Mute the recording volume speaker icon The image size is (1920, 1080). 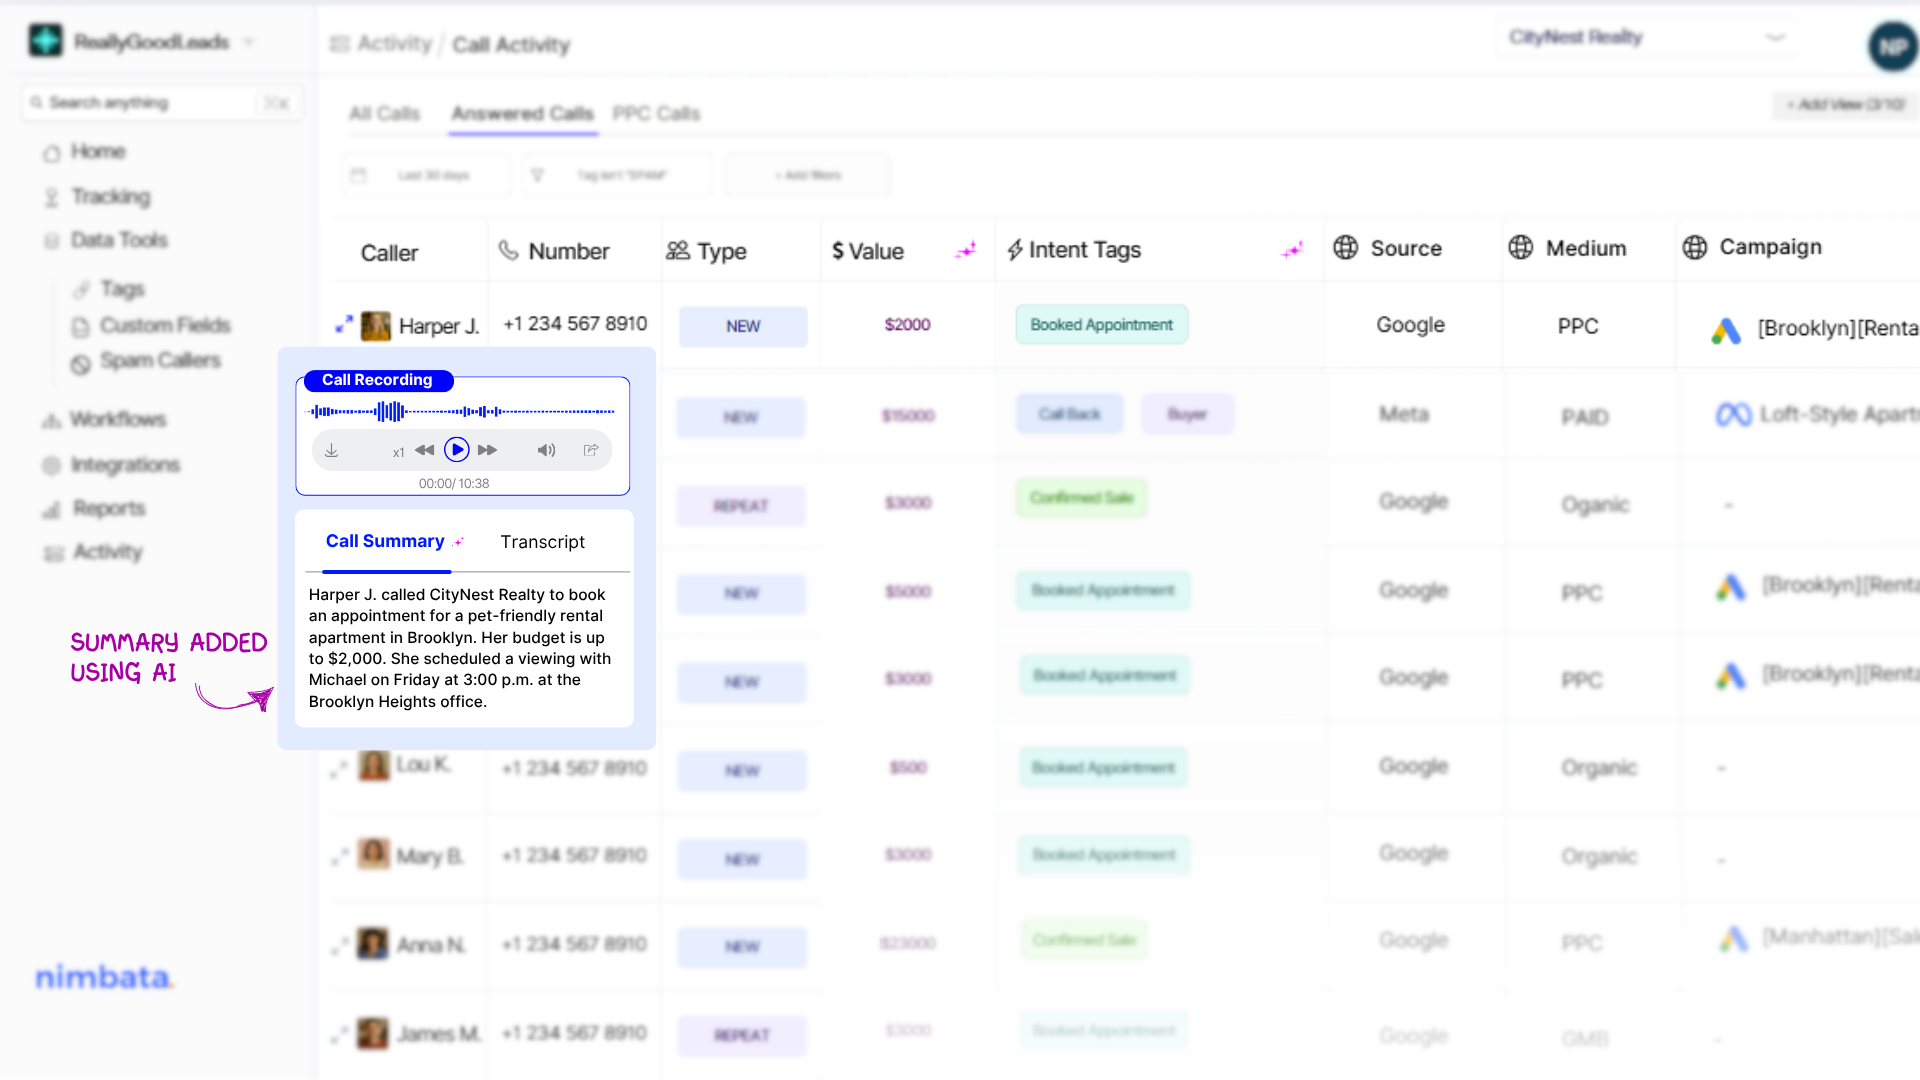coord(546,450)
